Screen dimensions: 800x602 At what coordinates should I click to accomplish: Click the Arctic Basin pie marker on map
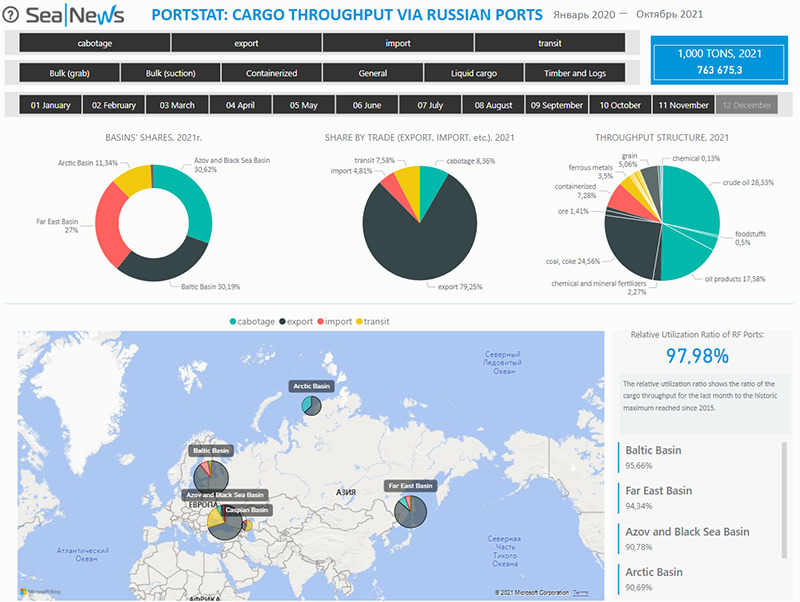pos(310,405)
